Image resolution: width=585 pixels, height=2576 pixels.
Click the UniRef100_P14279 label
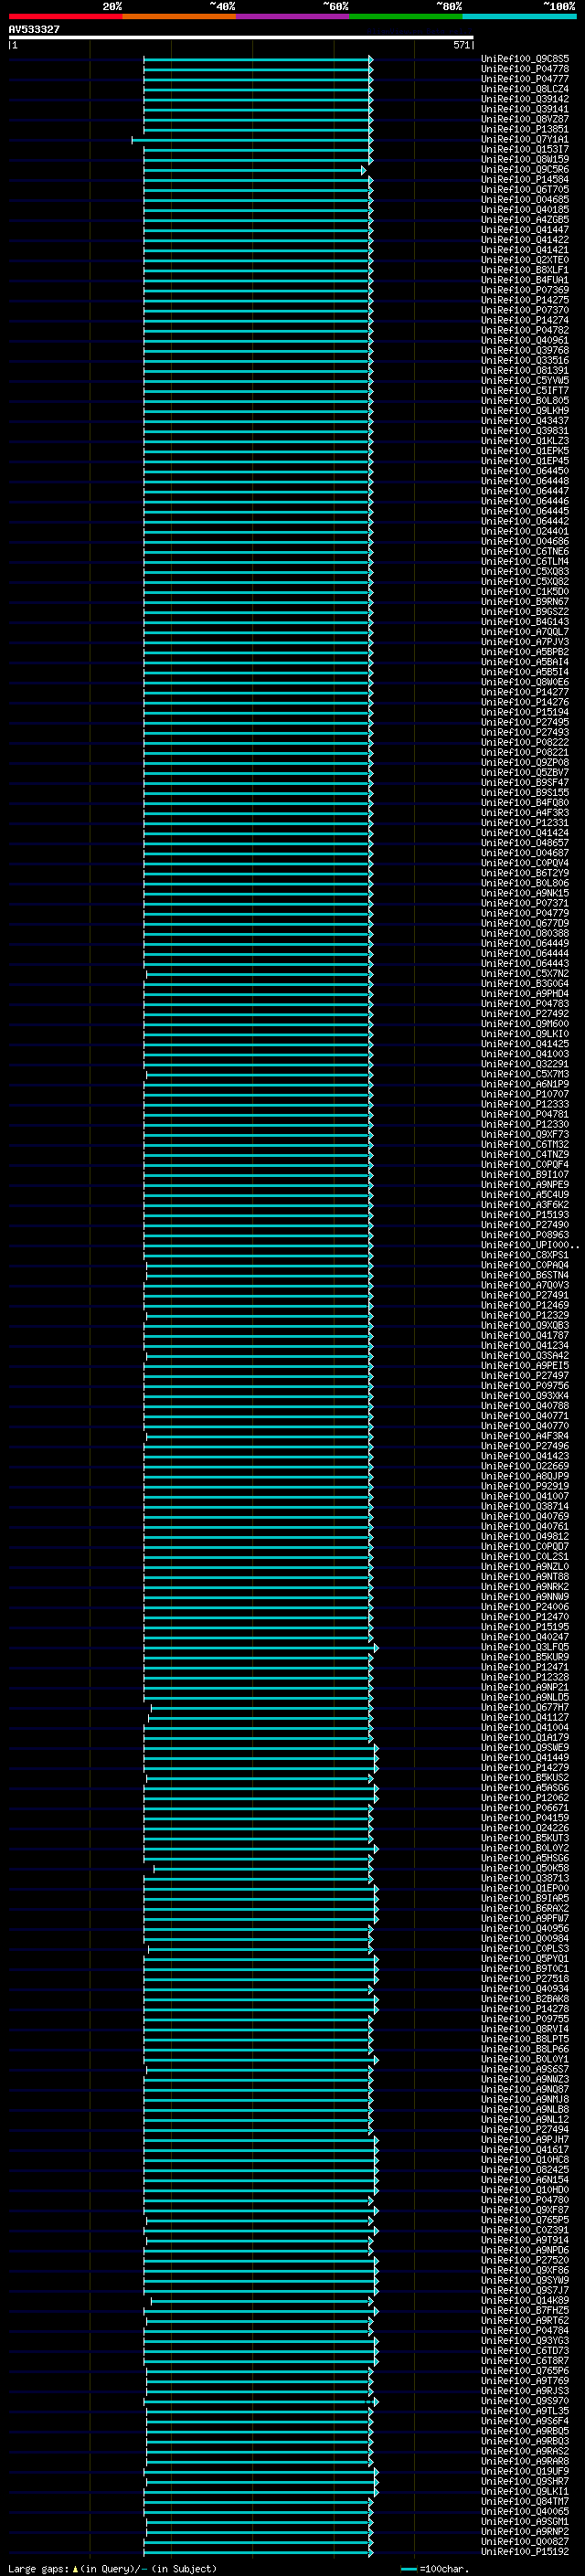click(525, 1768)
